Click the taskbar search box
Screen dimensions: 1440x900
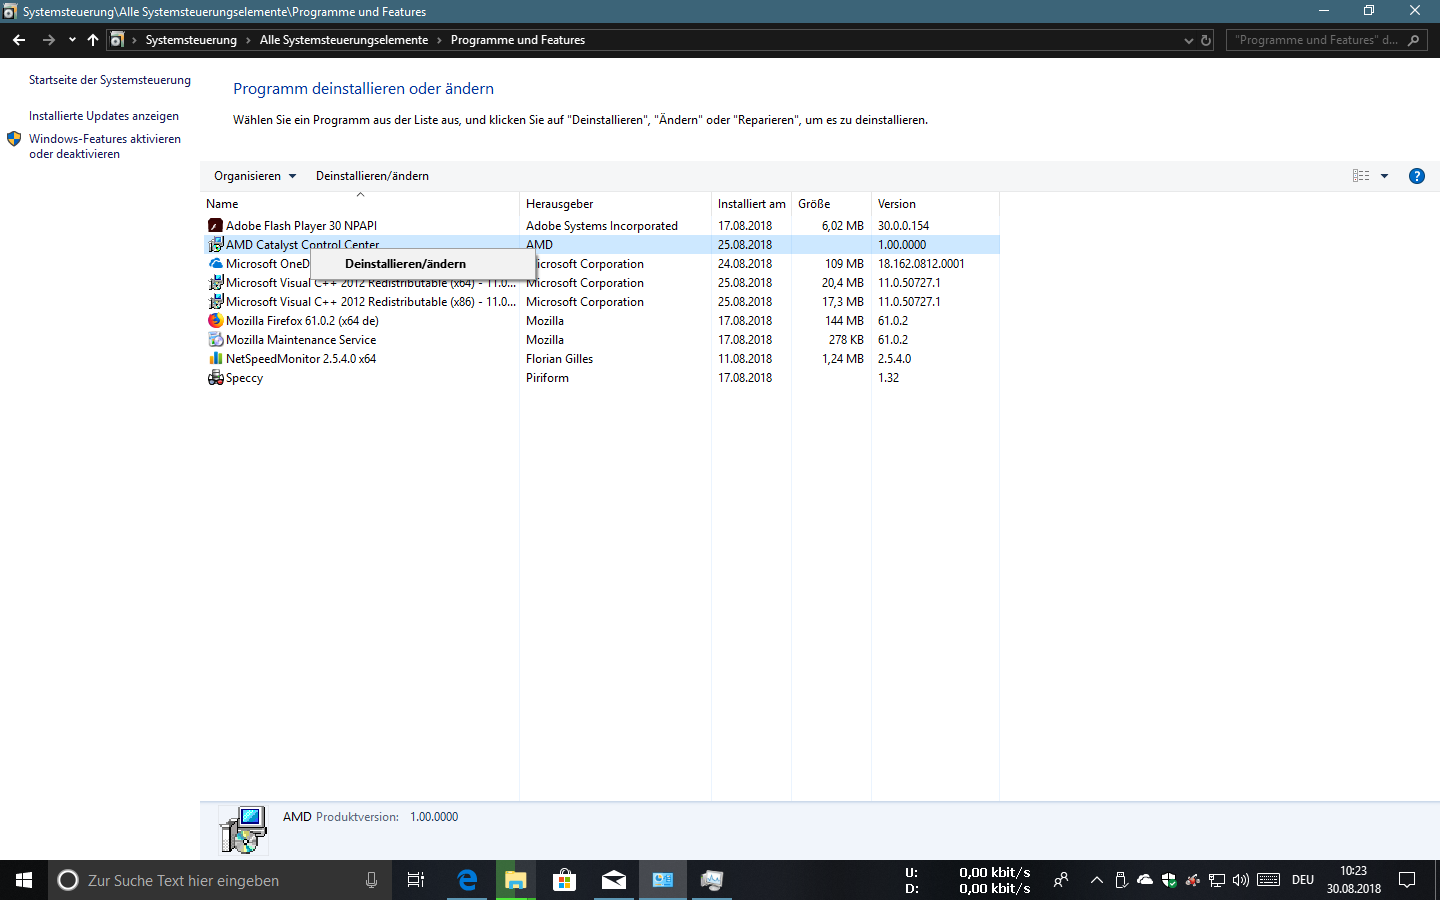(220, 880)
